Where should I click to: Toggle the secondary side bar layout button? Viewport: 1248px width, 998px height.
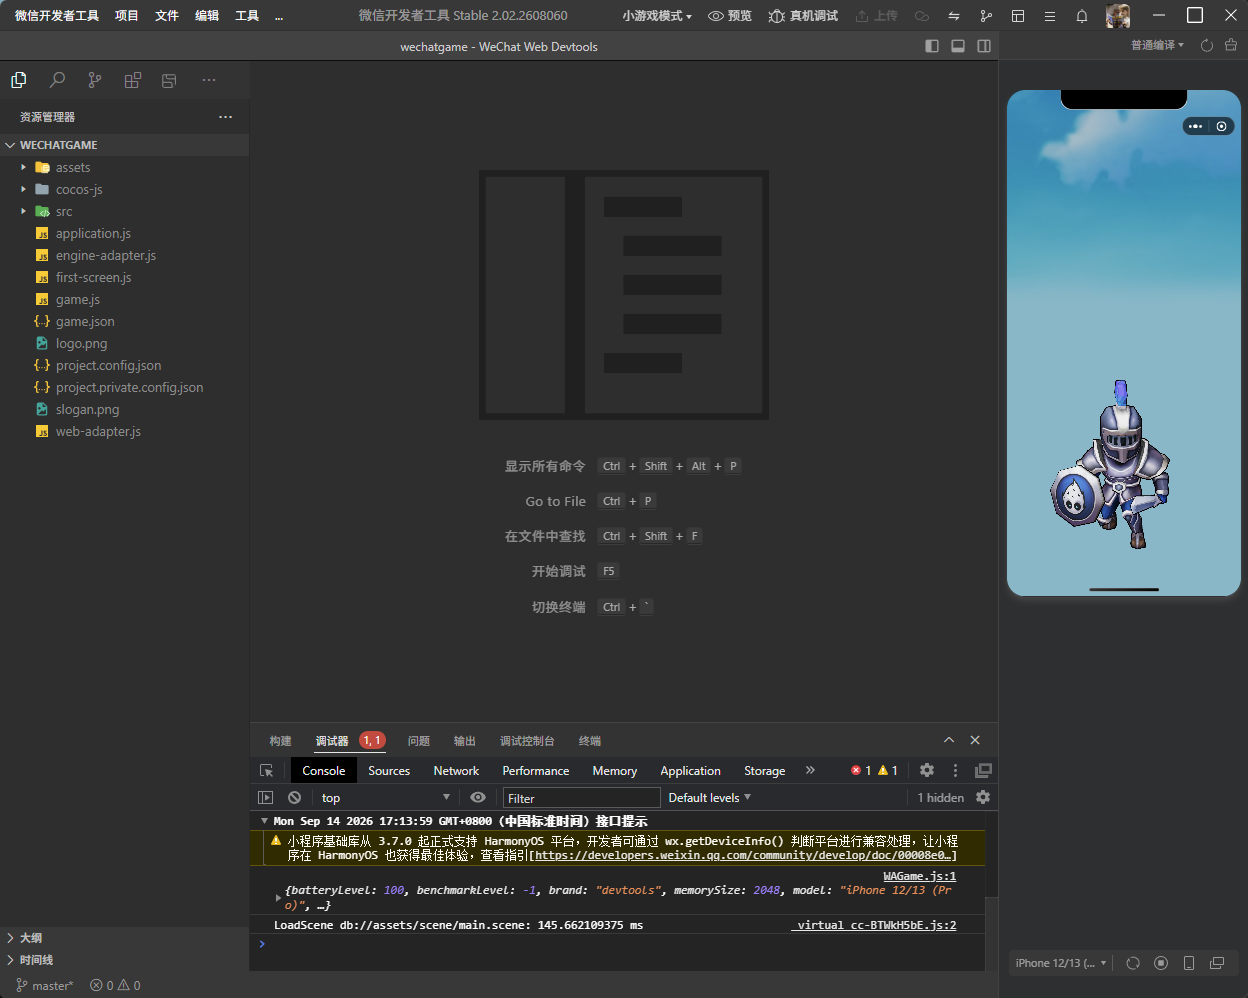click(x=984, y=46)
